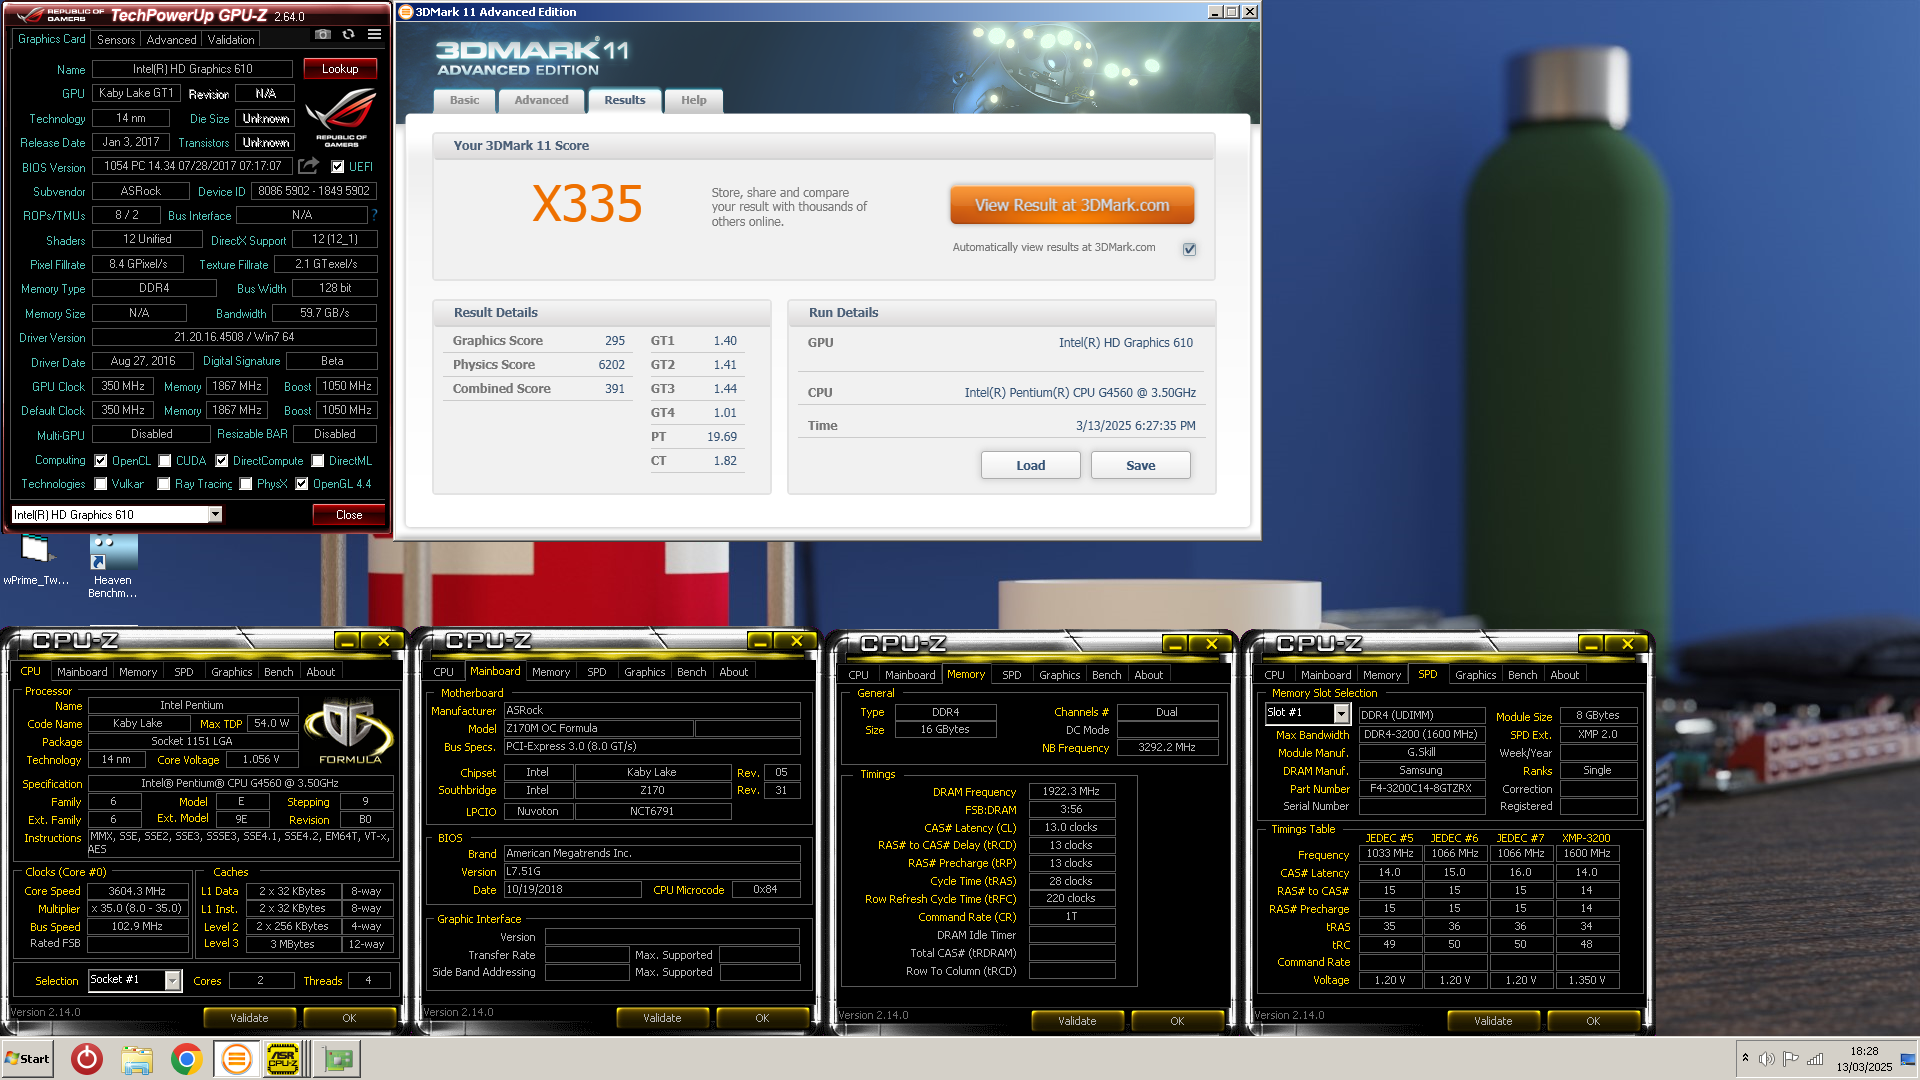The width and height of the screenshot is (1920, 1080).
Task: Toggle the DirectML checkbox
Action: [x=317, y=461]
